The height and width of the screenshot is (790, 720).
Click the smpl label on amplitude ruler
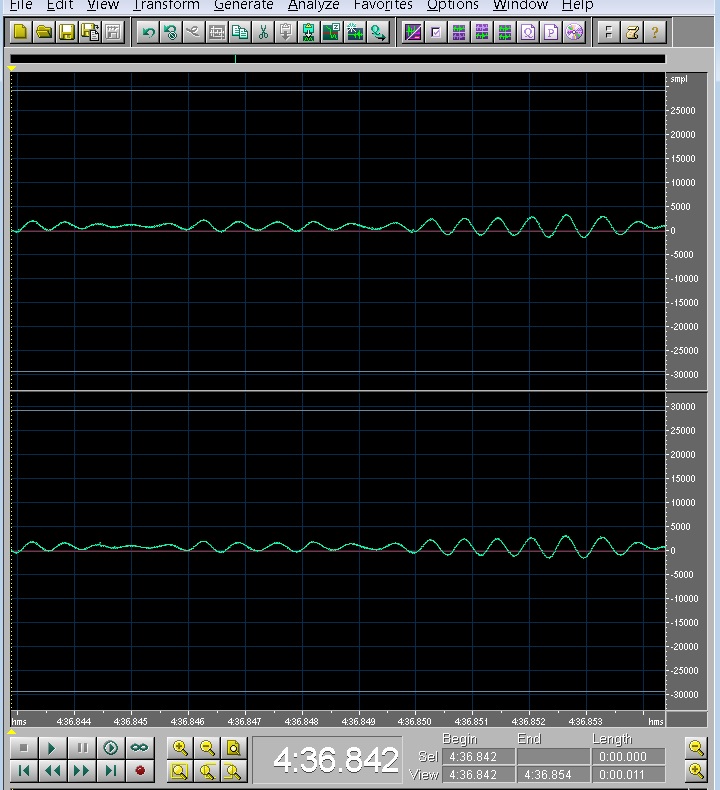679,79
